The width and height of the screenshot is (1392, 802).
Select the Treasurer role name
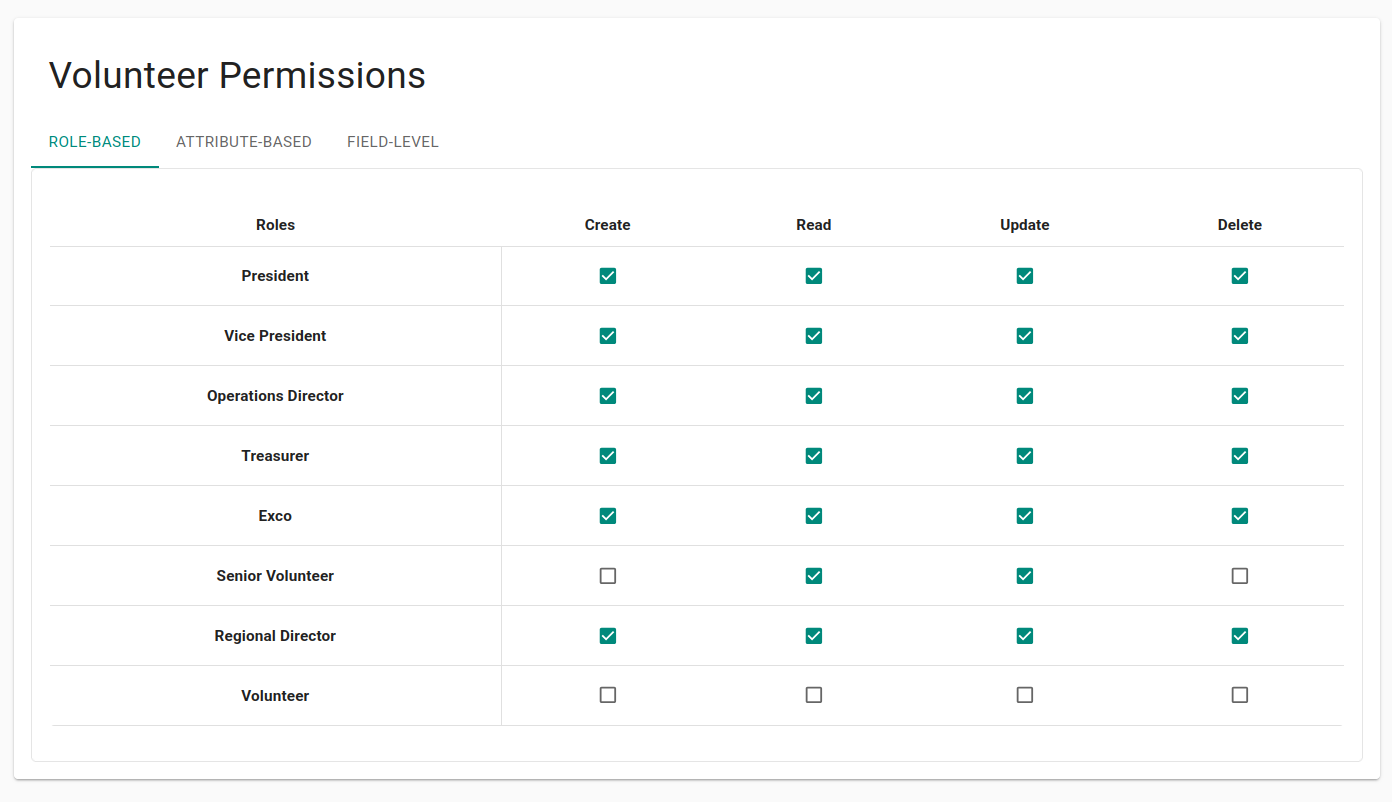click(275, 456)
